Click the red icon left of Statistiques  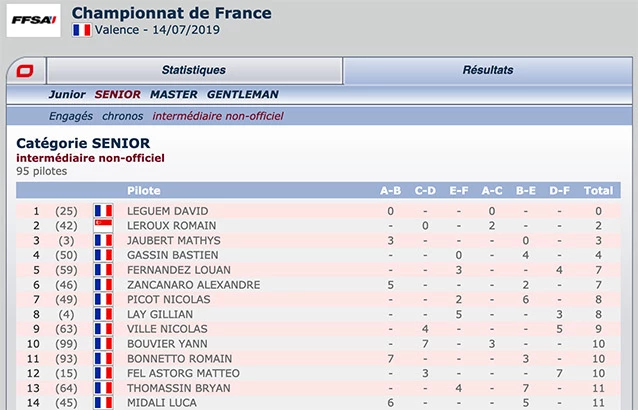click(26, 71)
